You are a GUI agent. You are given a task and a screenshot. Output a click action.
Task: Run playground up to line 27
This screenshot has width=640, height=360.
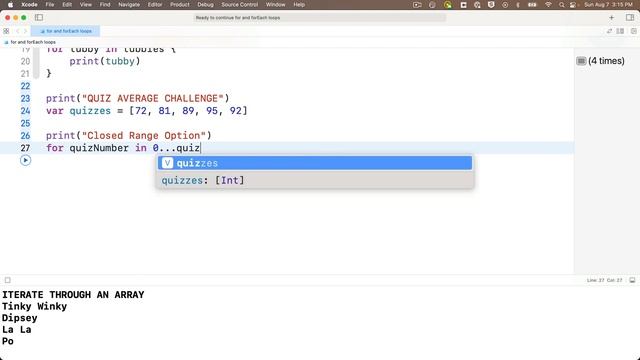tap(25, 160)
